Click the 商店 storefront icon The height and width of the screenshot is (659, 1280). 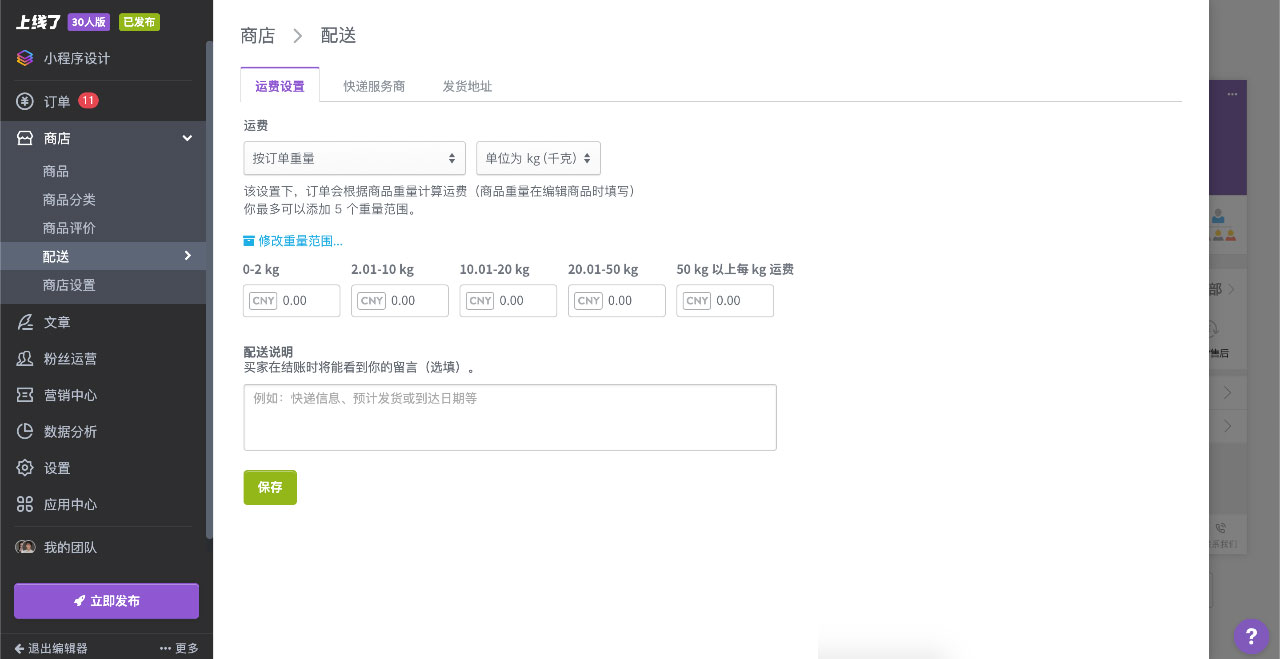[x=24, y=138]
